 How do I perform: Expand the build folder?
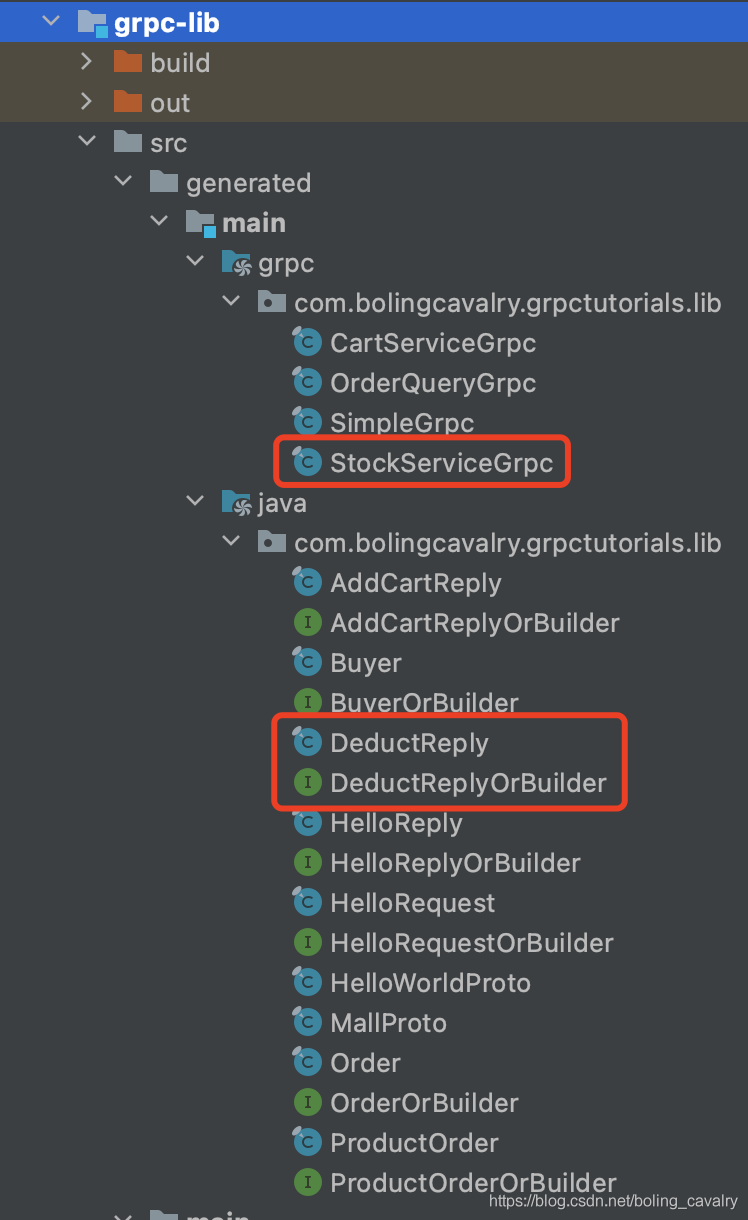(86, 62)
